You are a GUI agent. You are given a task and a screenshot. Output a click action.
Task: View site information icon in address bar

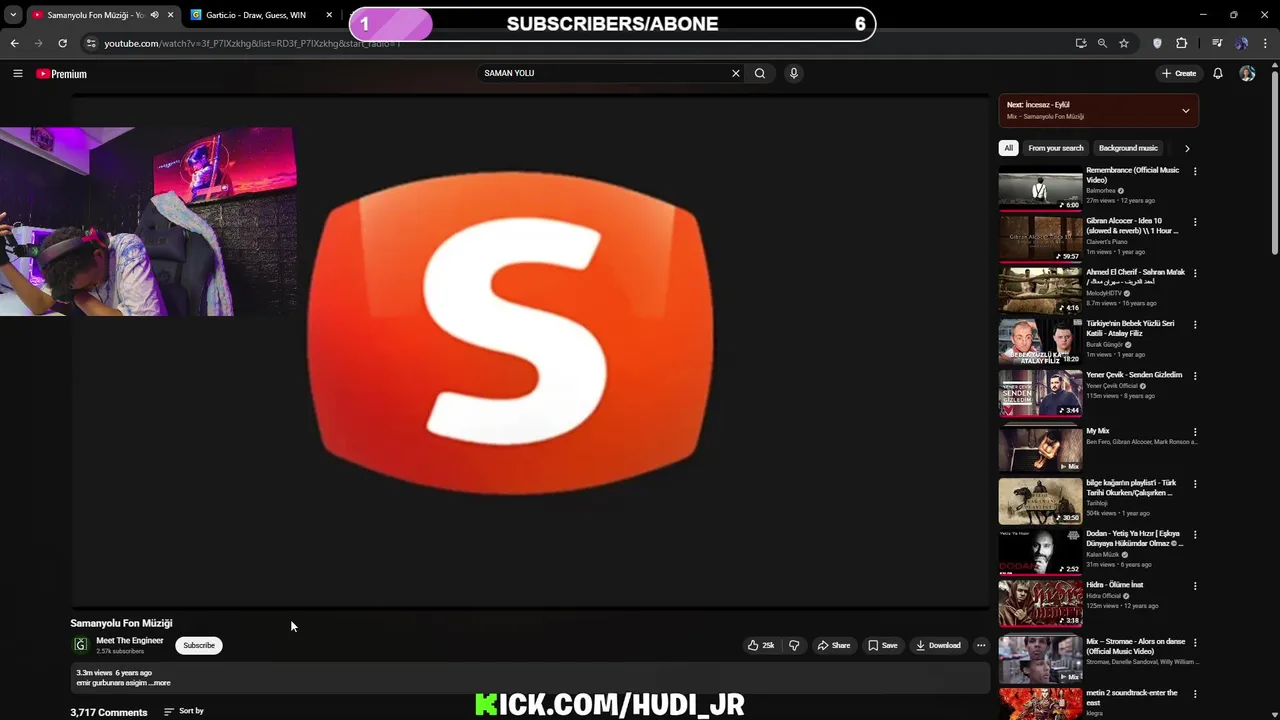click(91, 43)
